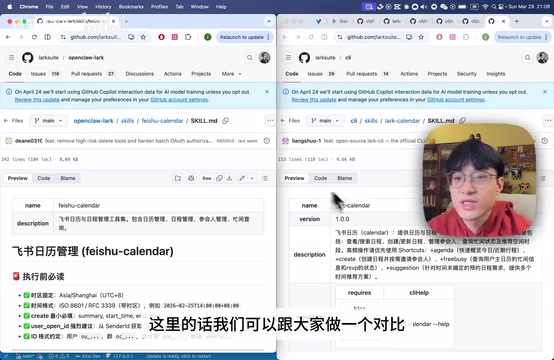Follow the skills breadcrumb in openclaw-lark window
Screen dimensions: 554x360
tap(128, 120)
